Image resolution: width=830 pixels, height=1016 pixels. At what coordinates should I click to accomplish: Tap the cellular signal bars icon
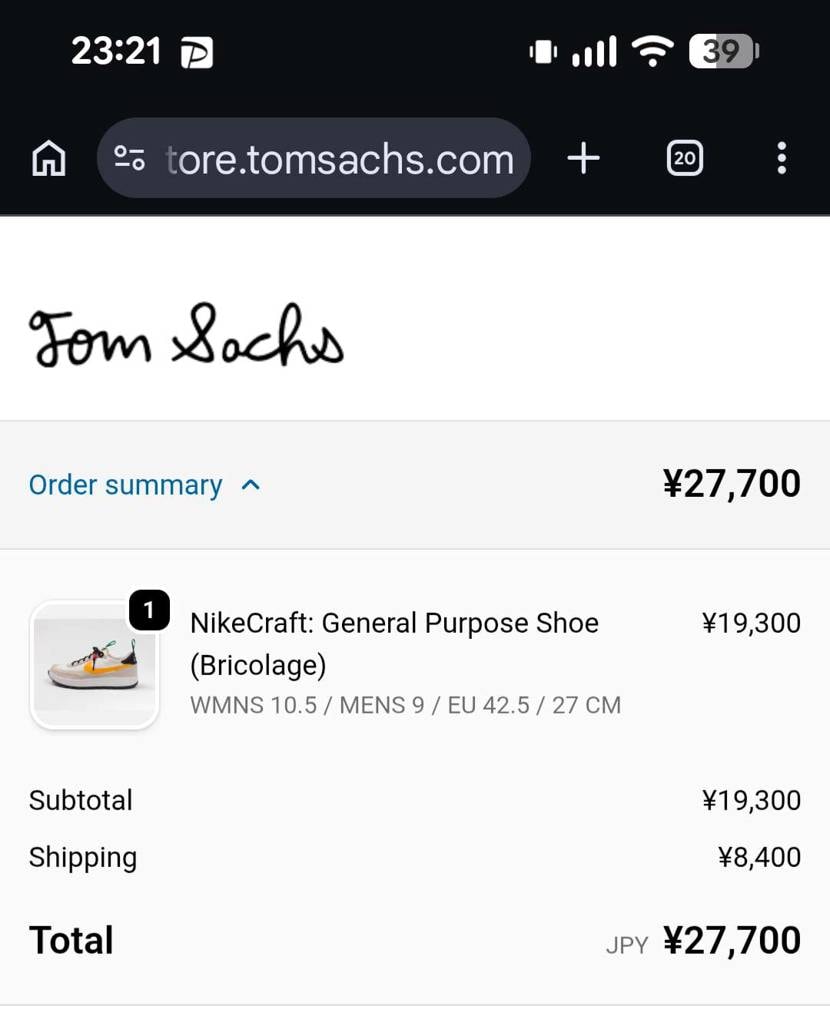point(594,51)
